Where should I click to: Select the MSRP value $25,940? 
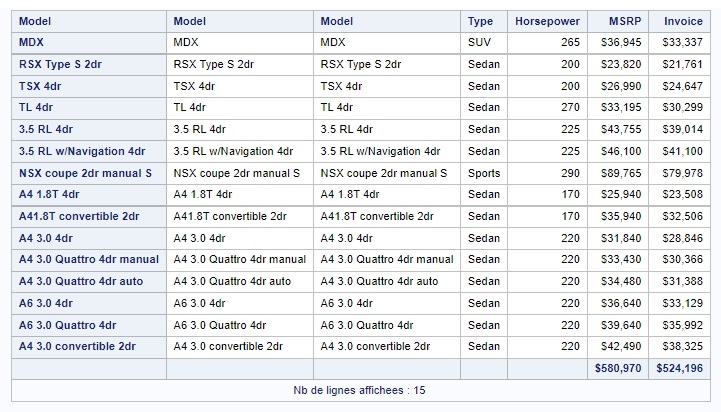tap(622, 195)
